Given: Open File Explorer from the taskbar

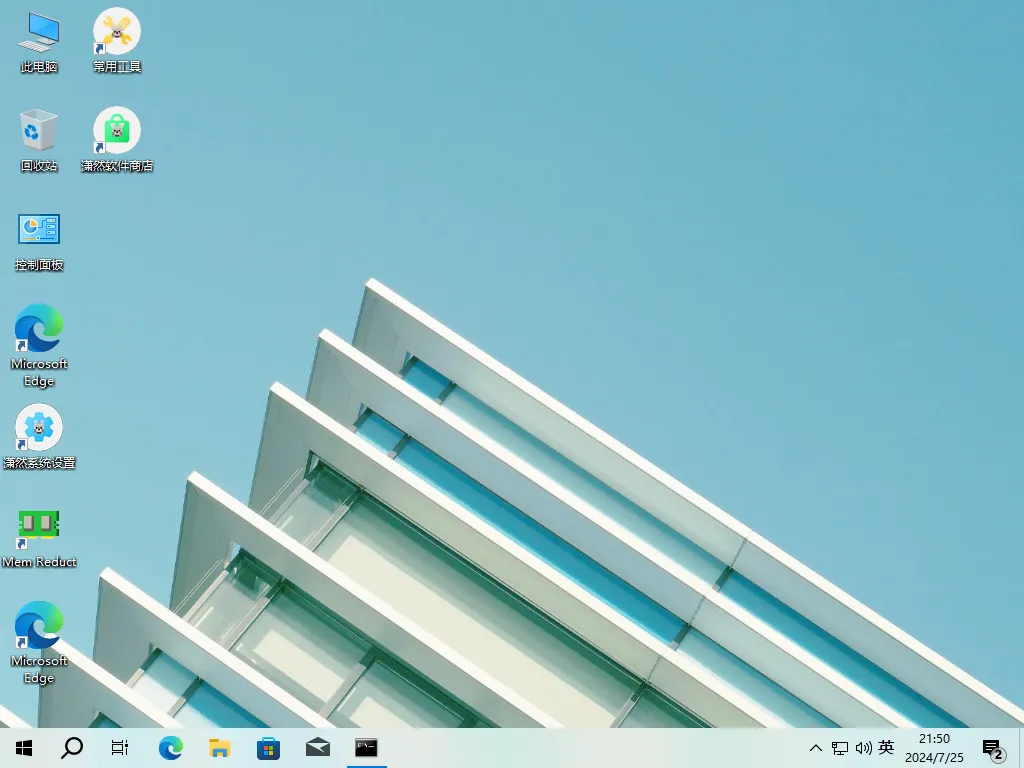Looking at the screenshot, I should point(219,747).
